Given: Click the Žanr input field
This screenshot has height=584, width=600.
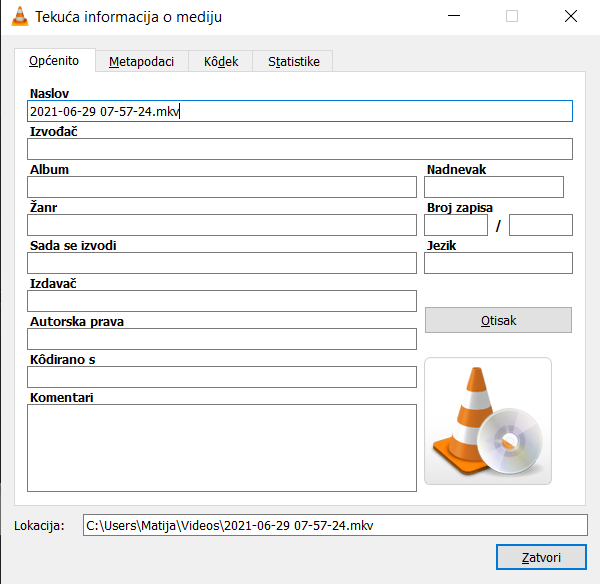Looking at the screenshot, I should 221,225.
